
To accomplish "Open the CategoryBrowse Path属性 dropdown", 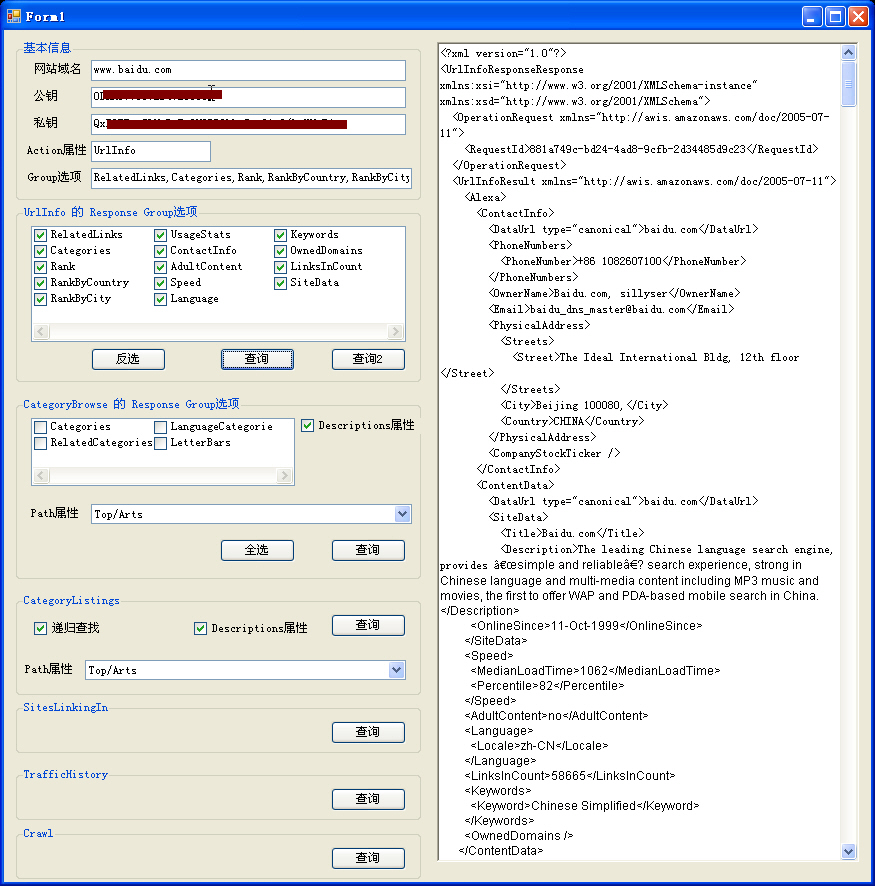I will tap(402, 514).
